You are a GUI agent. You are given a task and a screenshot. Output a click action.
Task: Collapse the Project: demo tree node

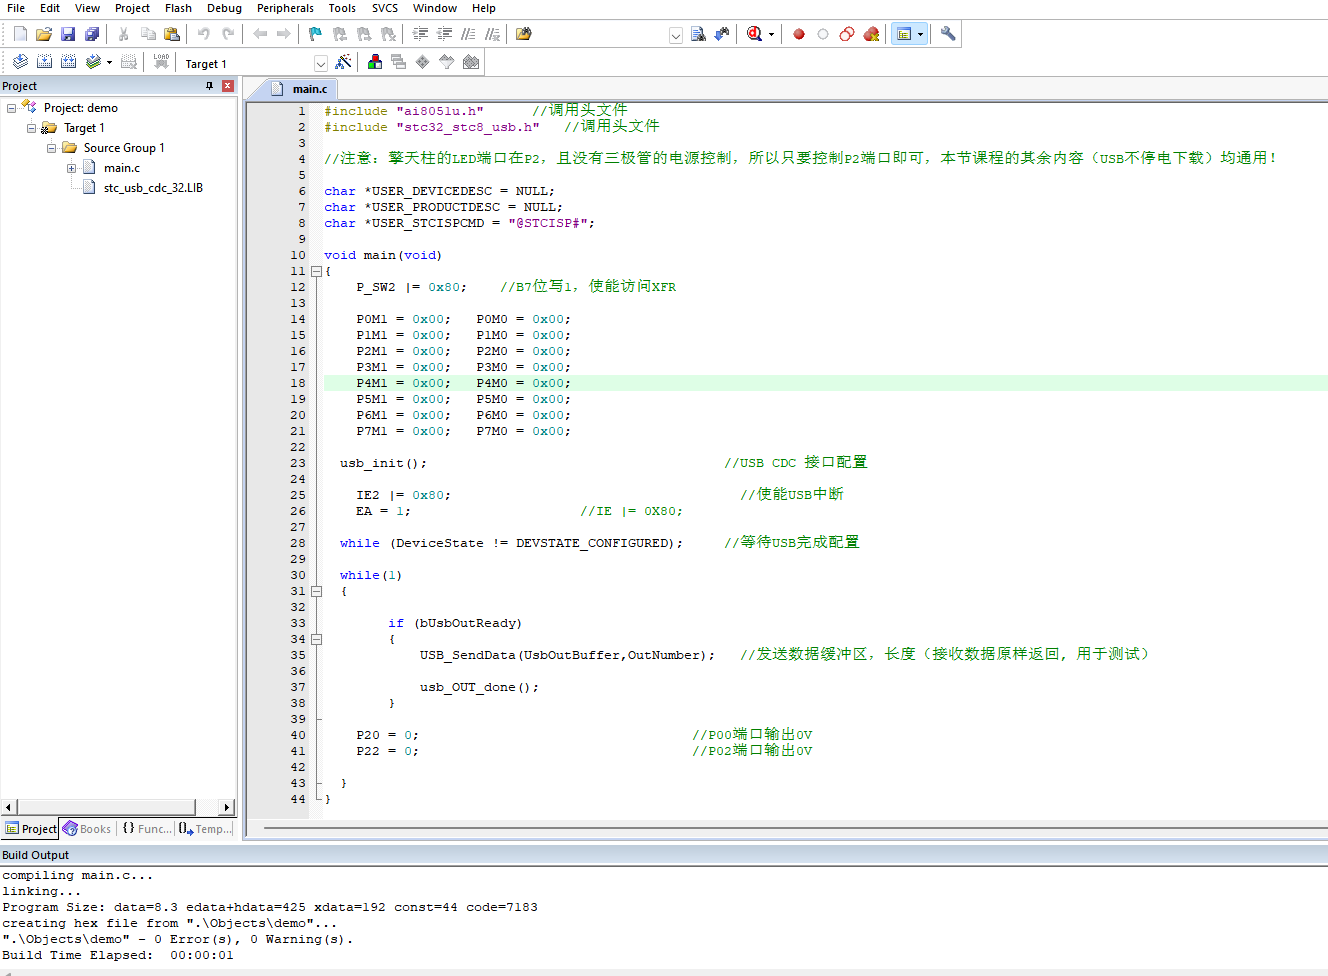[x=12, y=108]
